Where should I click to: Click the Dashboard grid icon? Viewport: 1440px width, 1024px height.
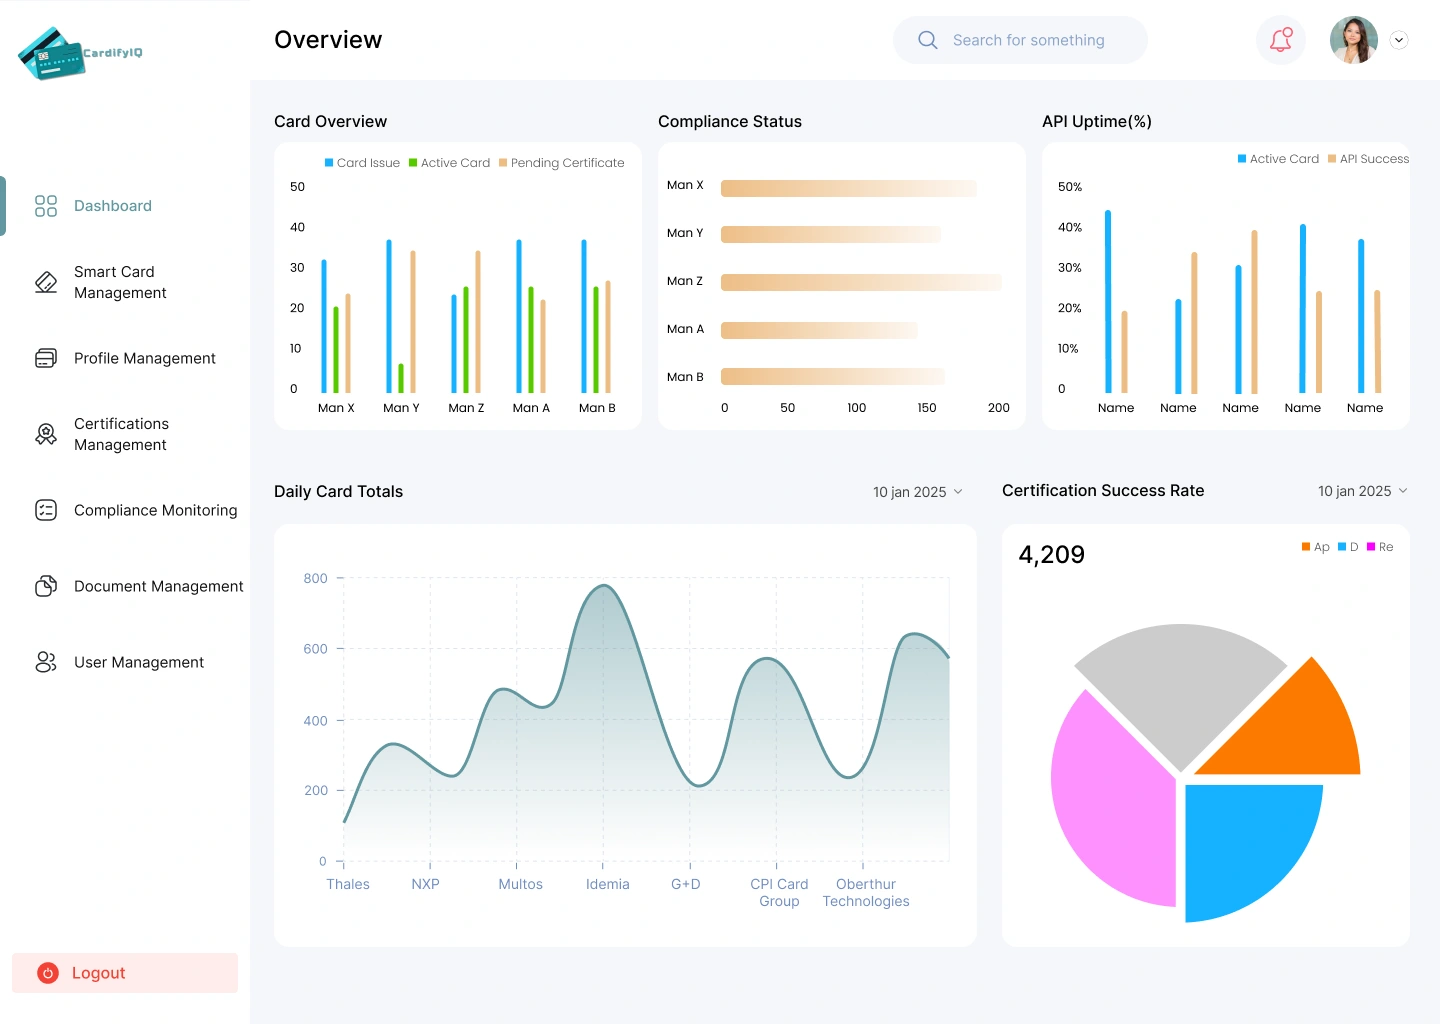click(x=46, y=206)
